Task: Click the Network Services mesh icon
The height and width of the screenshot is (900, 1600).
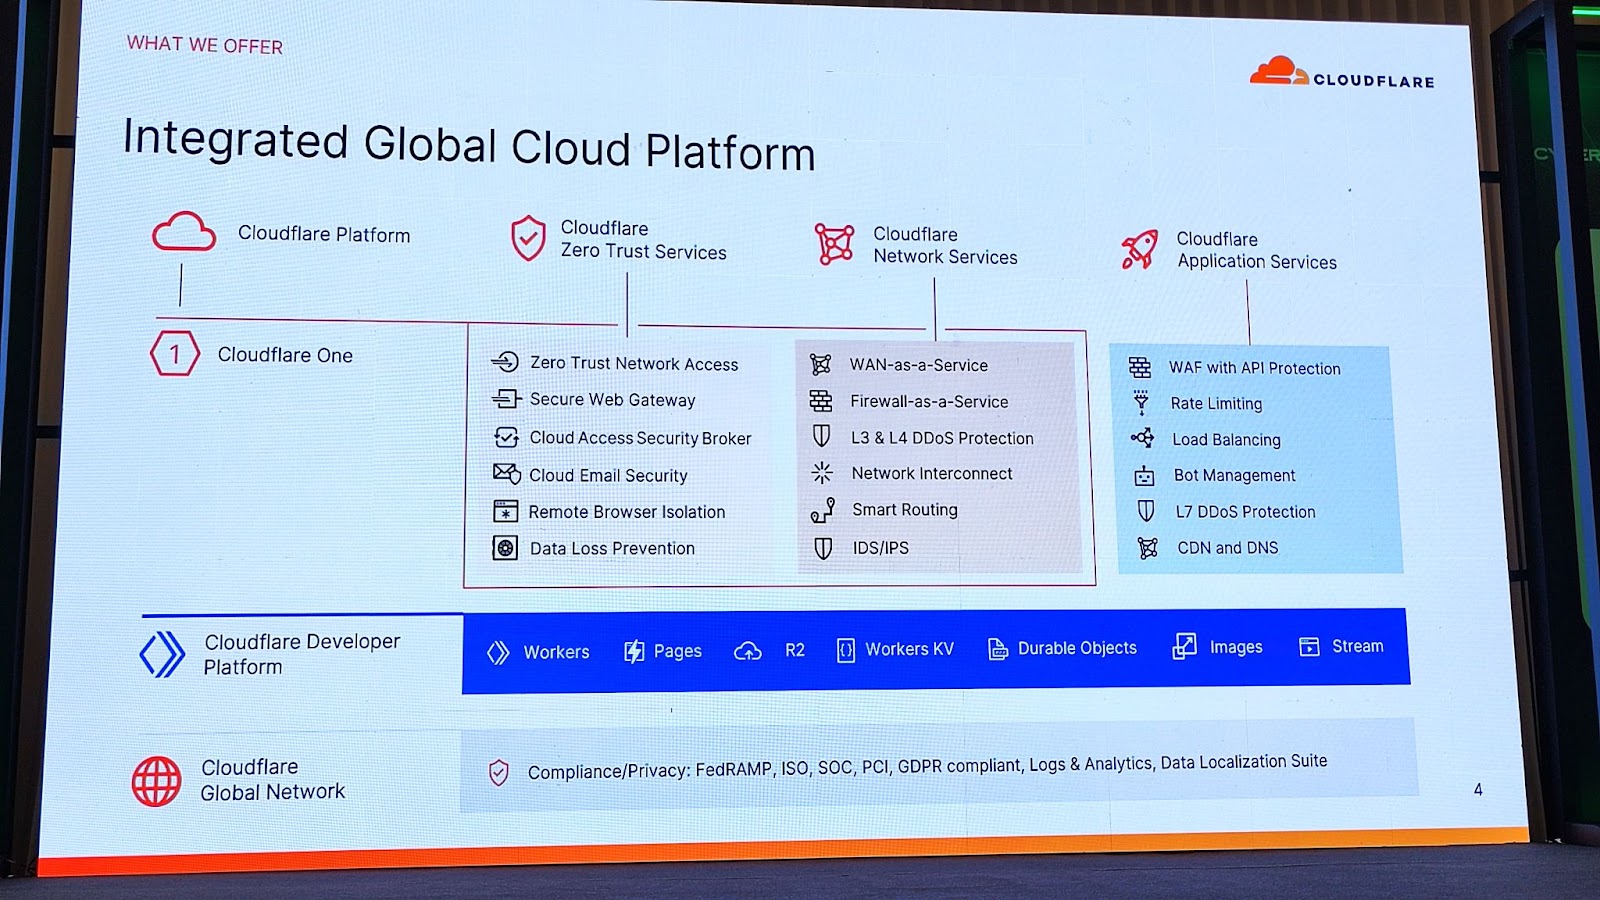Action: [834, 244]
